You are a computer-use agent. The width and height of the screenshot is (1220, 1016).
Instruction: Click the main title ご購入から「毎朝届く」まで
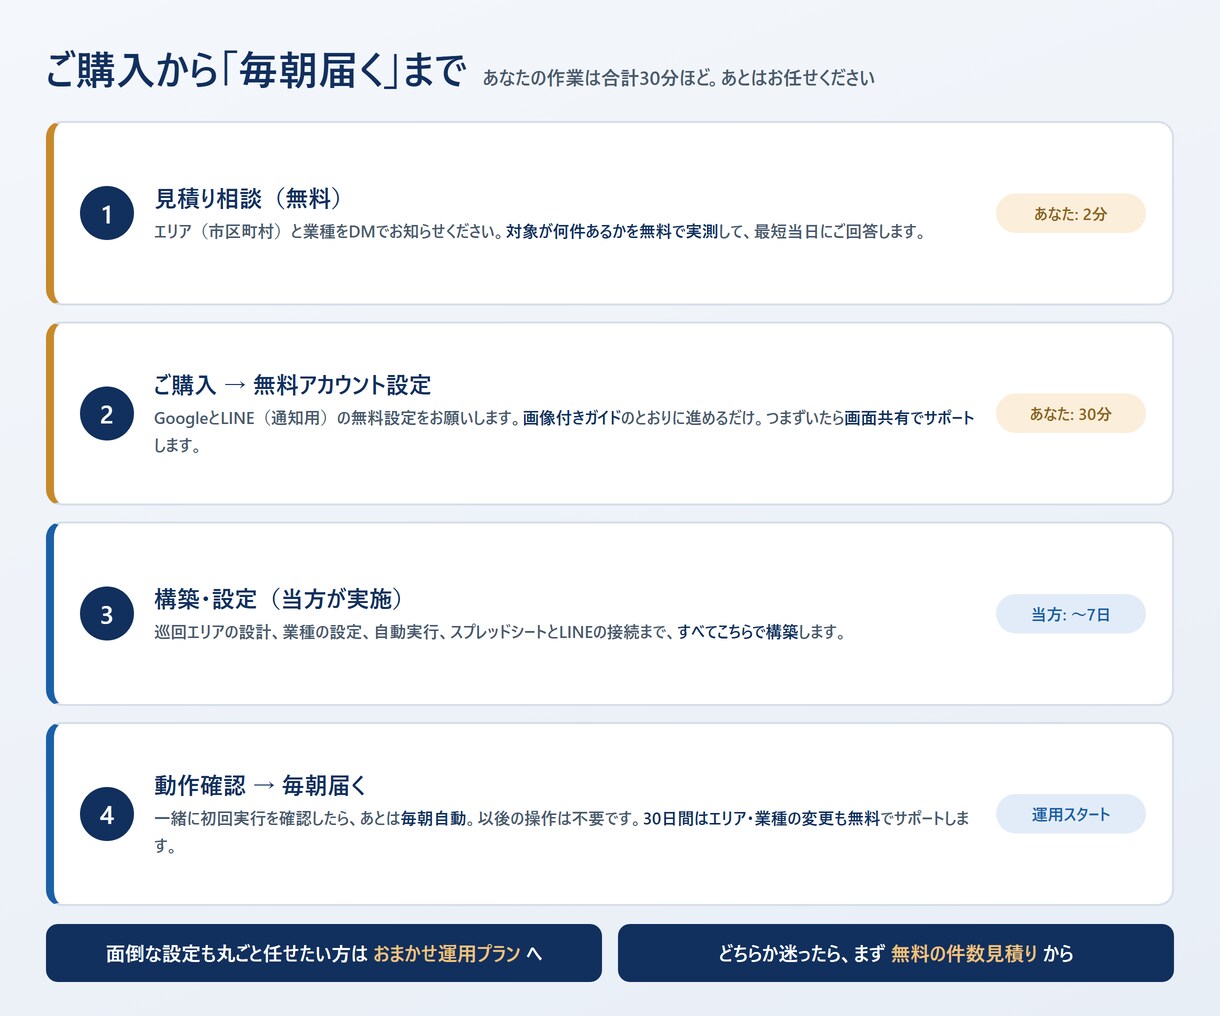[x=256, y=71]
